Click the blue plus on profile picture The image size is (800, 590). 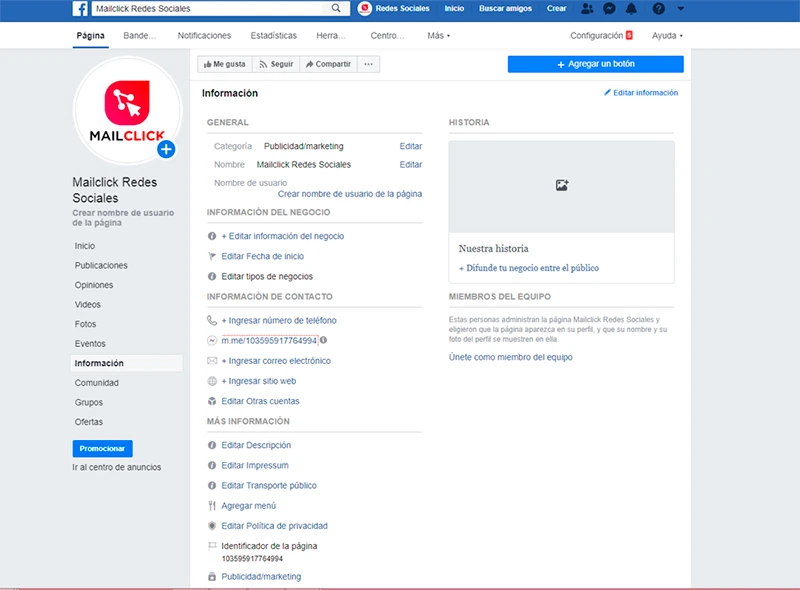click(x=166, y=149)
